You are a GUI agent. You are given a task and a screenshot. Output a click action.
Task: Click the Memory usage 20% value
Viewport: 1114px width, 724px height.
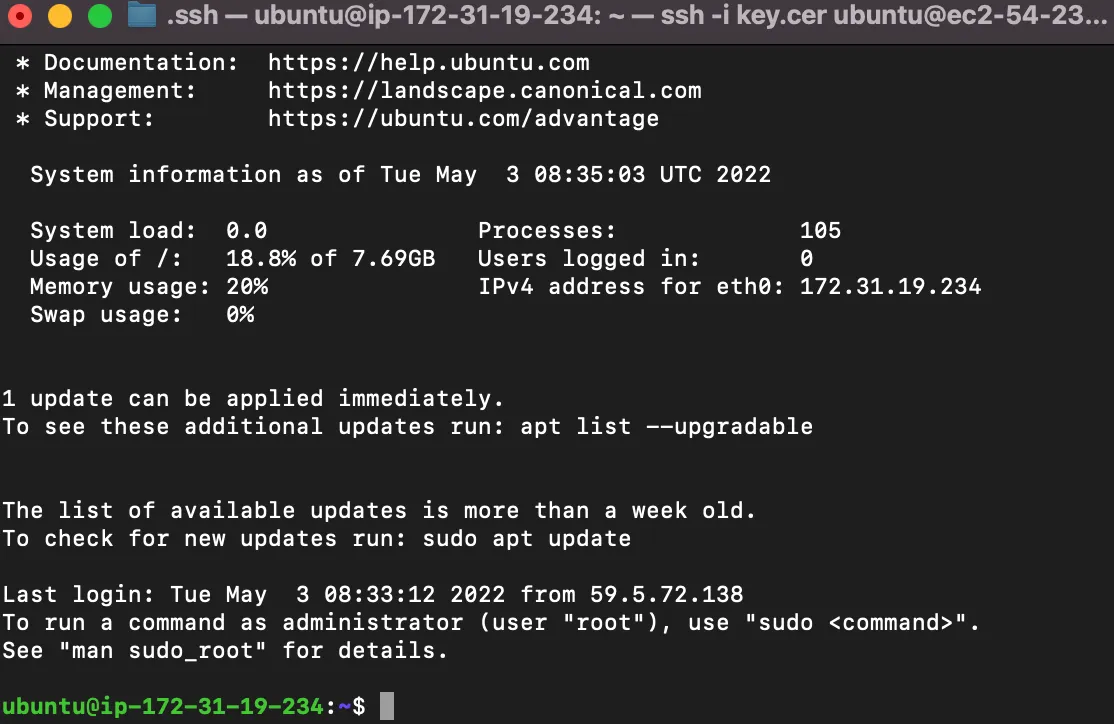click(247, 286)
